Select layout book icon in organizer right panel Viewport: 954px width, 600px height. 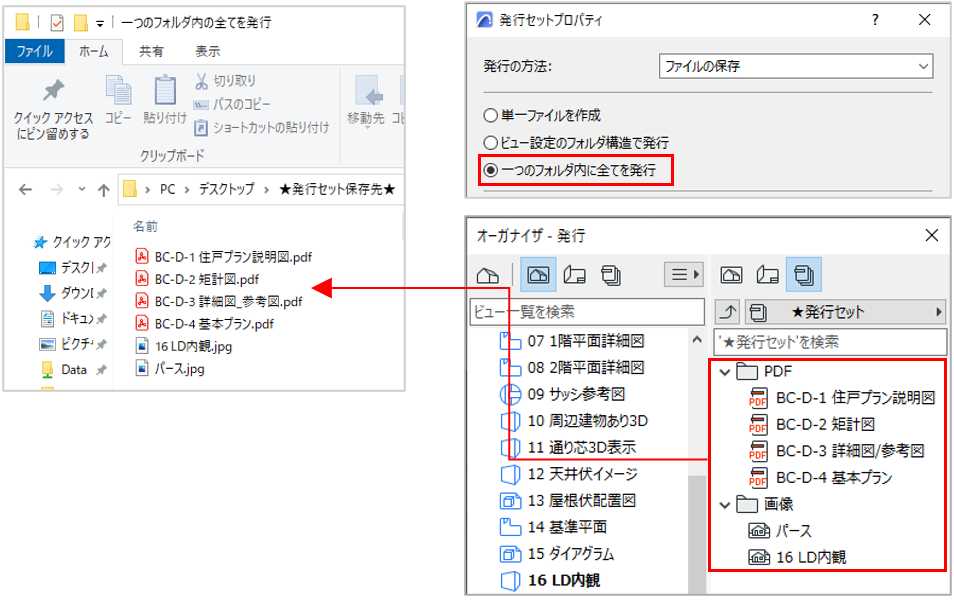click(x=767, y=275)
